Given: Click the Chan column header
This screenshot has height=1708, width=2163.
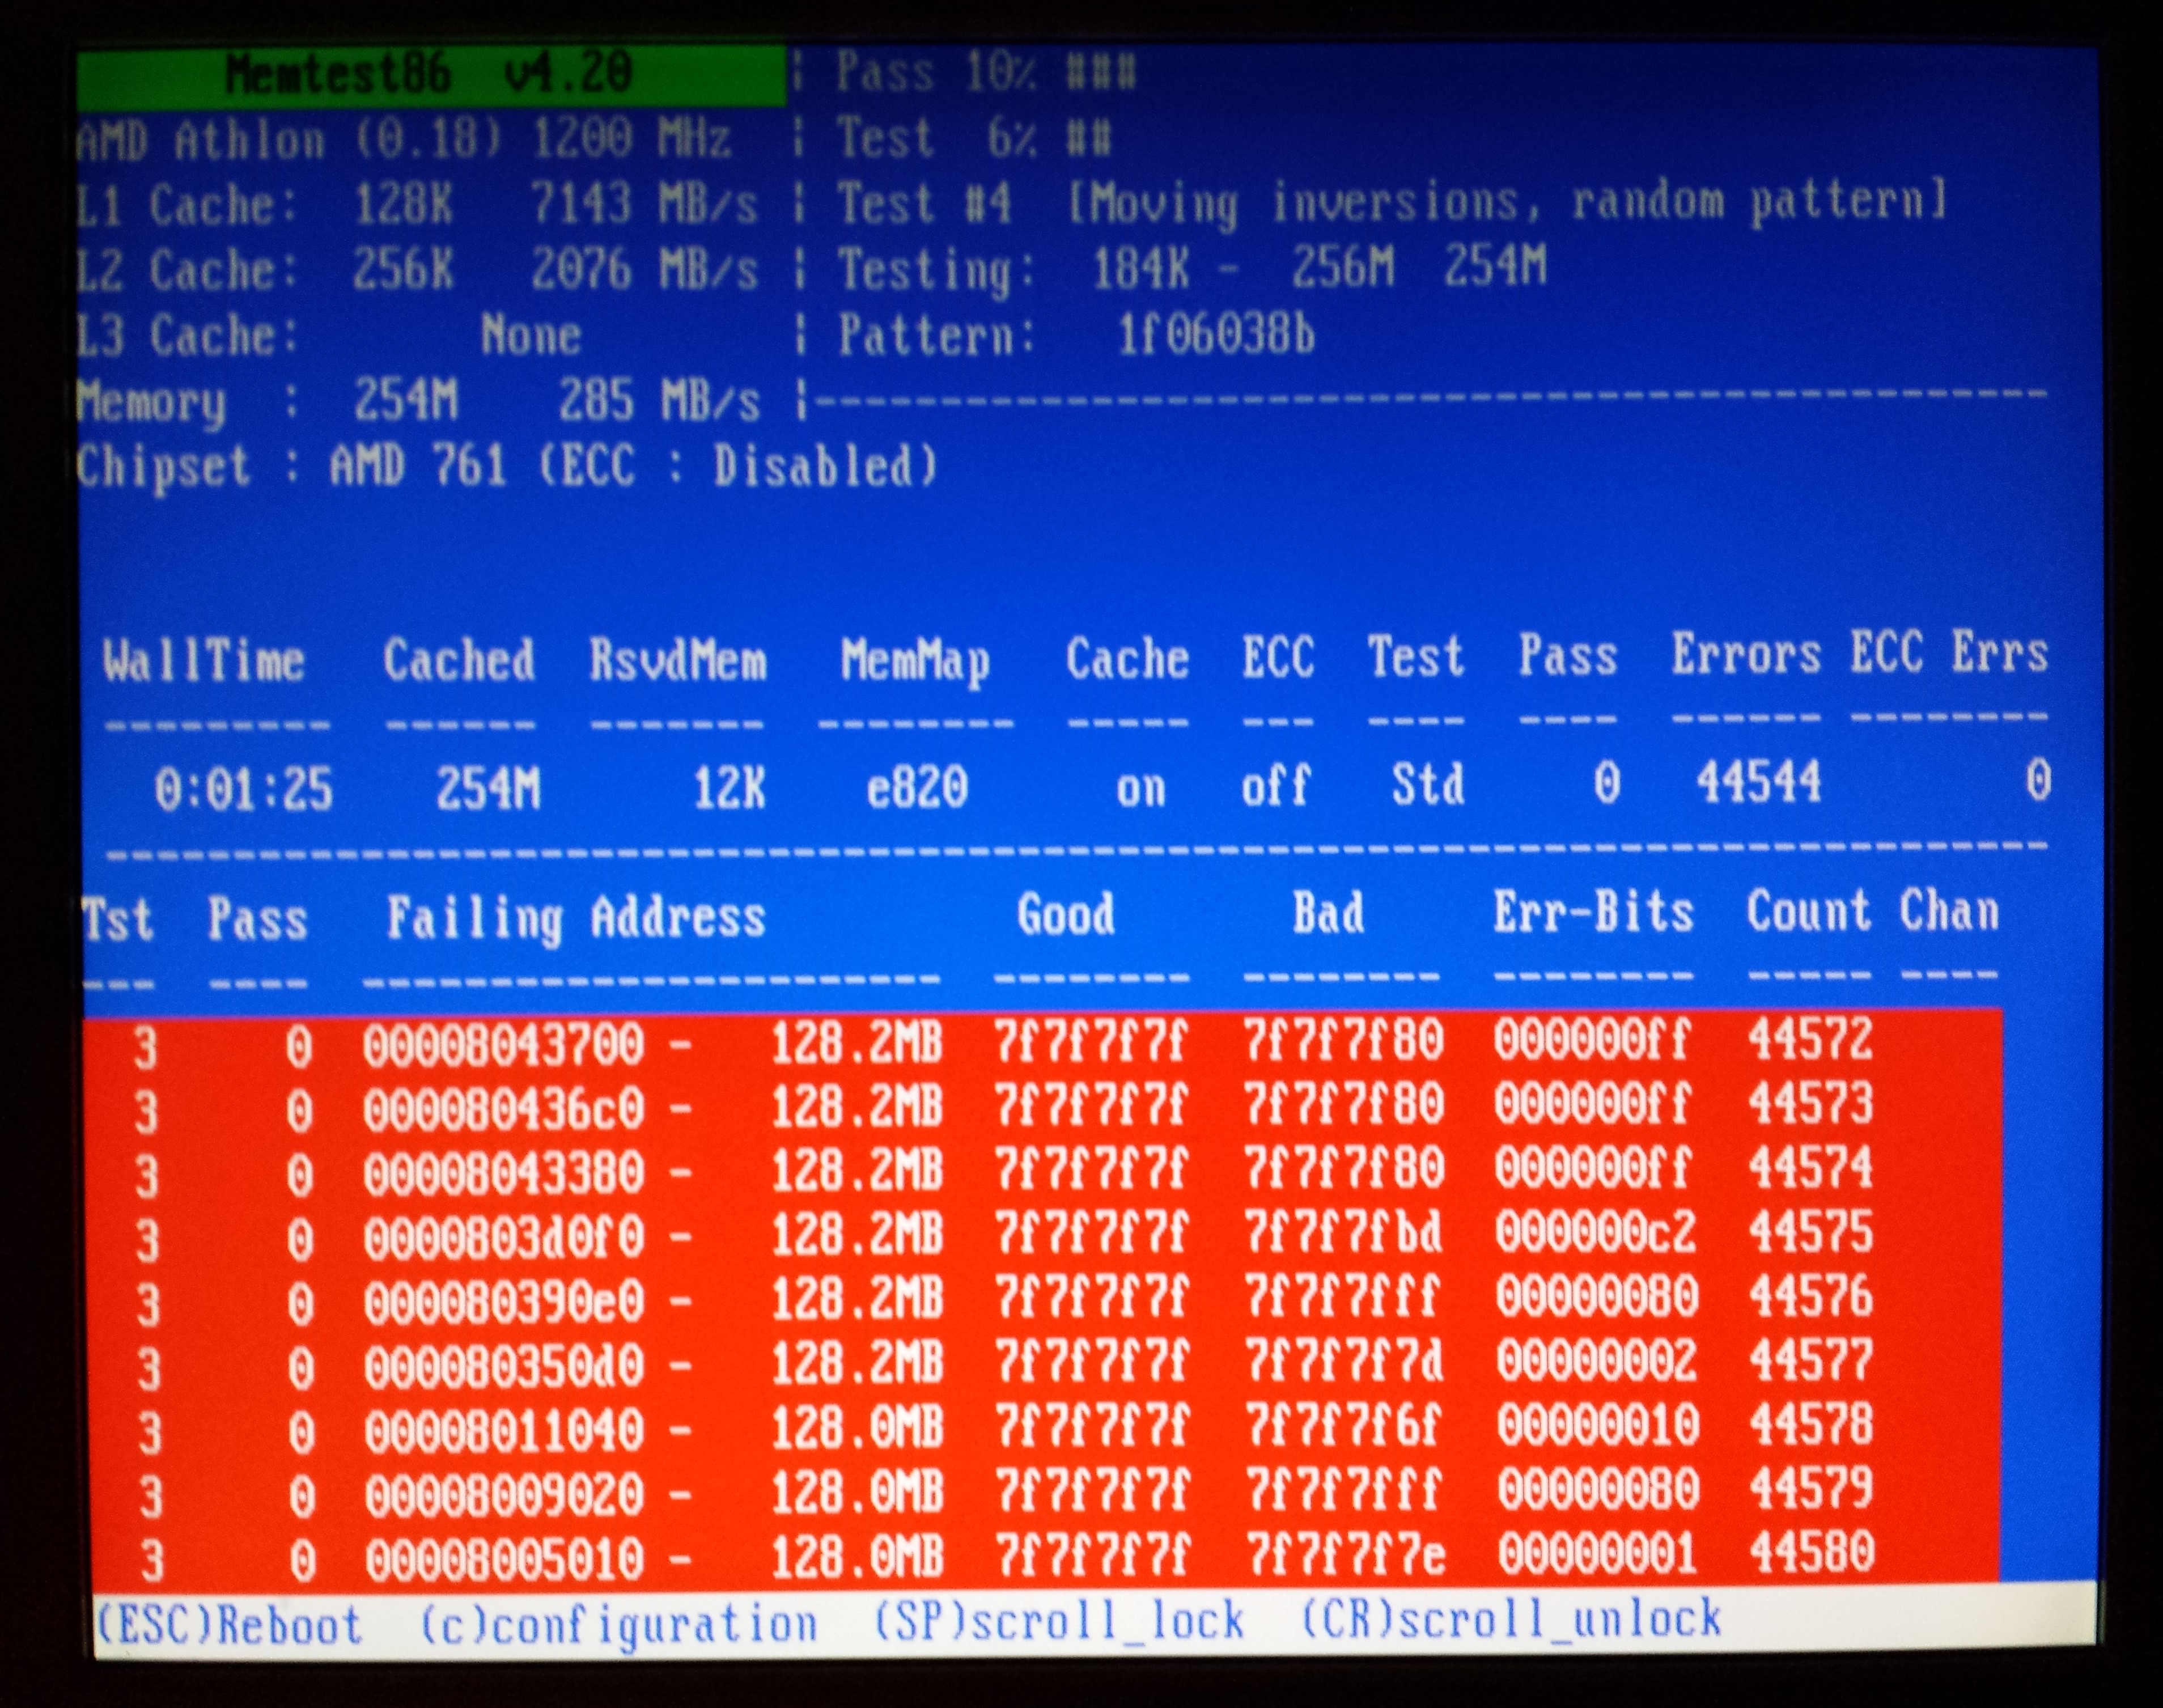Looking at the screenshot, I should pyautogui.click(x=1949, y=911).
